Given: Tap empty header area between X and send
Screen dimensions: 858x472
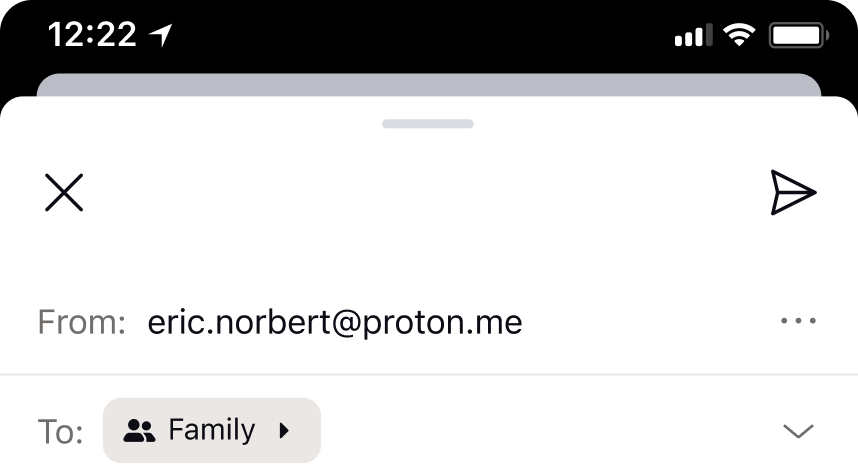Looking at the screenshot, I should [427, 193].
